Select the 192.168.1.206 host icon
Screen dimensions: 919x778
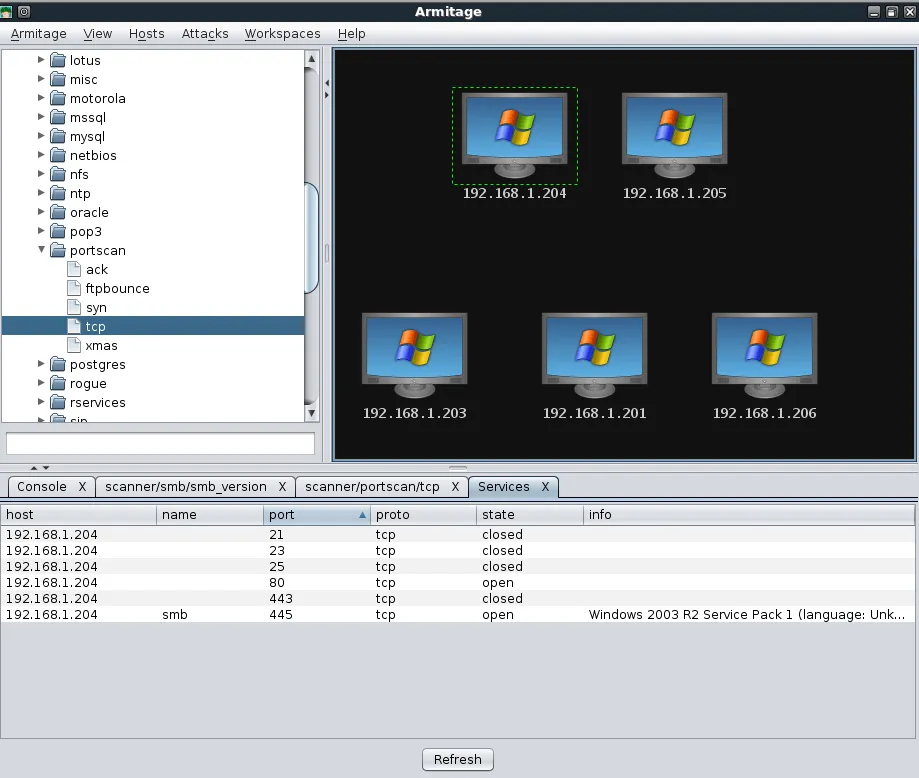coord(764,353)
